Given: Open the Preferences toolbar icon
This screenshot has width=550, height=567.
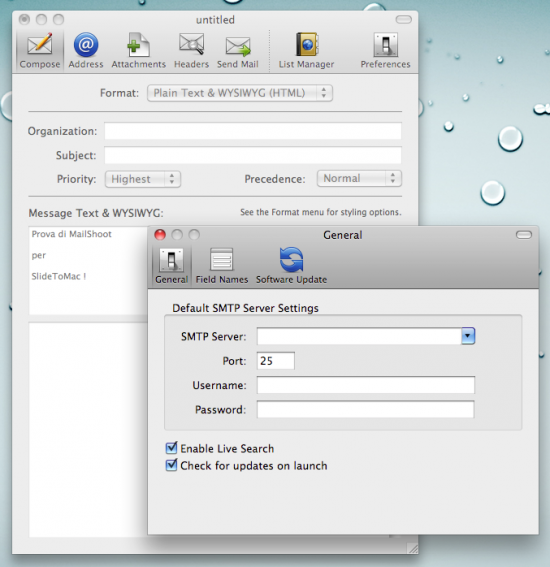Looking at the screenshot, I should click(385, 50).
